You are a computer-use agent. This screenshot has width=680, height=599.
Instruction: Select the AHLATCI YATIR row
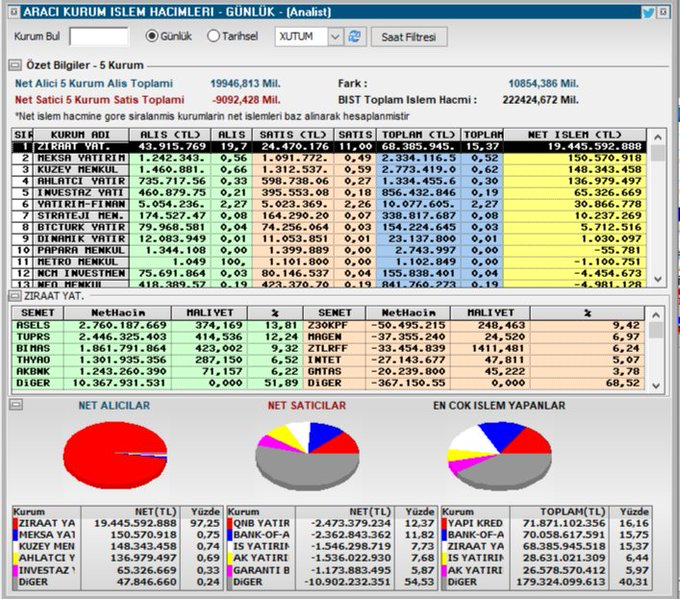tap(329, 181)
